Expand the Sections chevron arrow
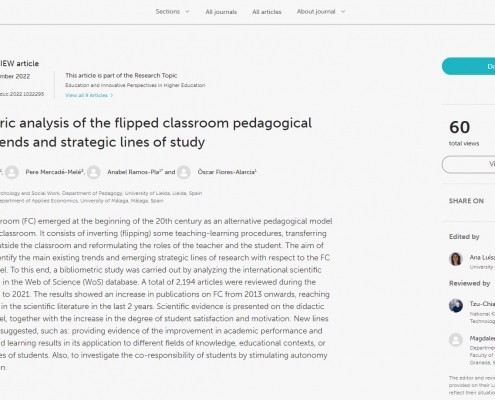The image size is (495, 400). tap(187, 12)
